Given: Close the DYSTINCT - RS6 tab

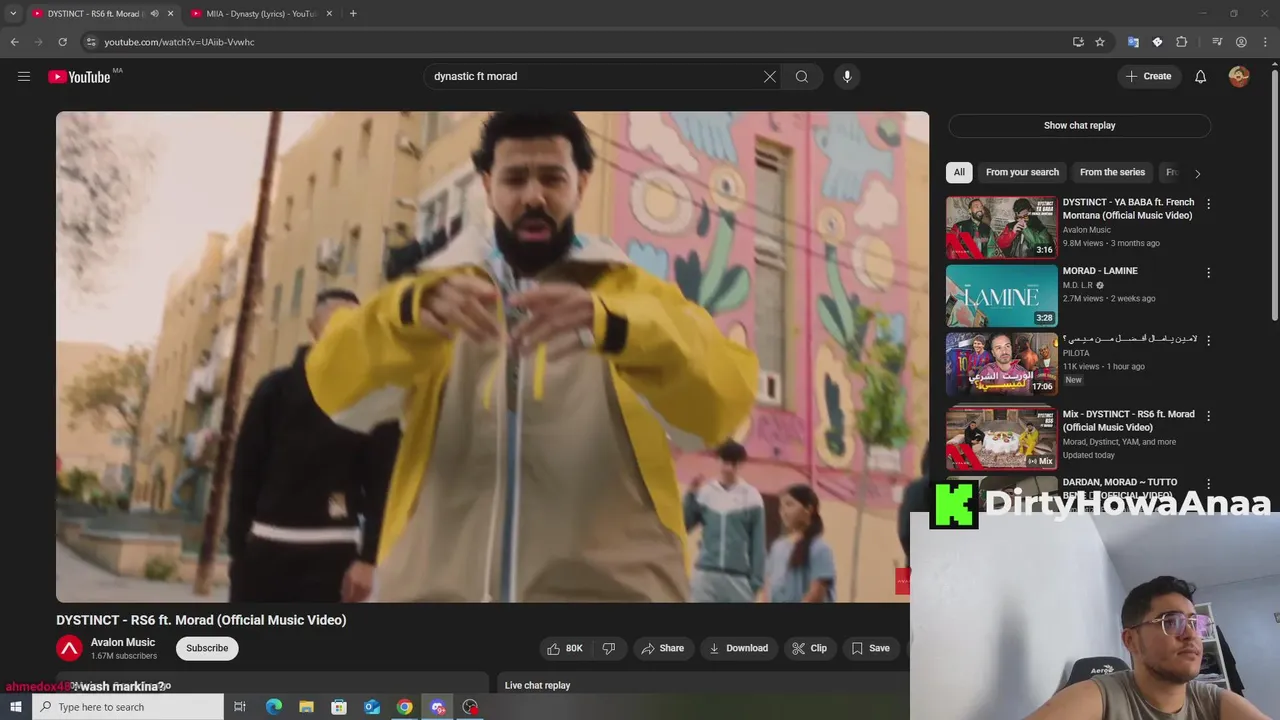Looking at the screenshot, I should tap(170, 14).
